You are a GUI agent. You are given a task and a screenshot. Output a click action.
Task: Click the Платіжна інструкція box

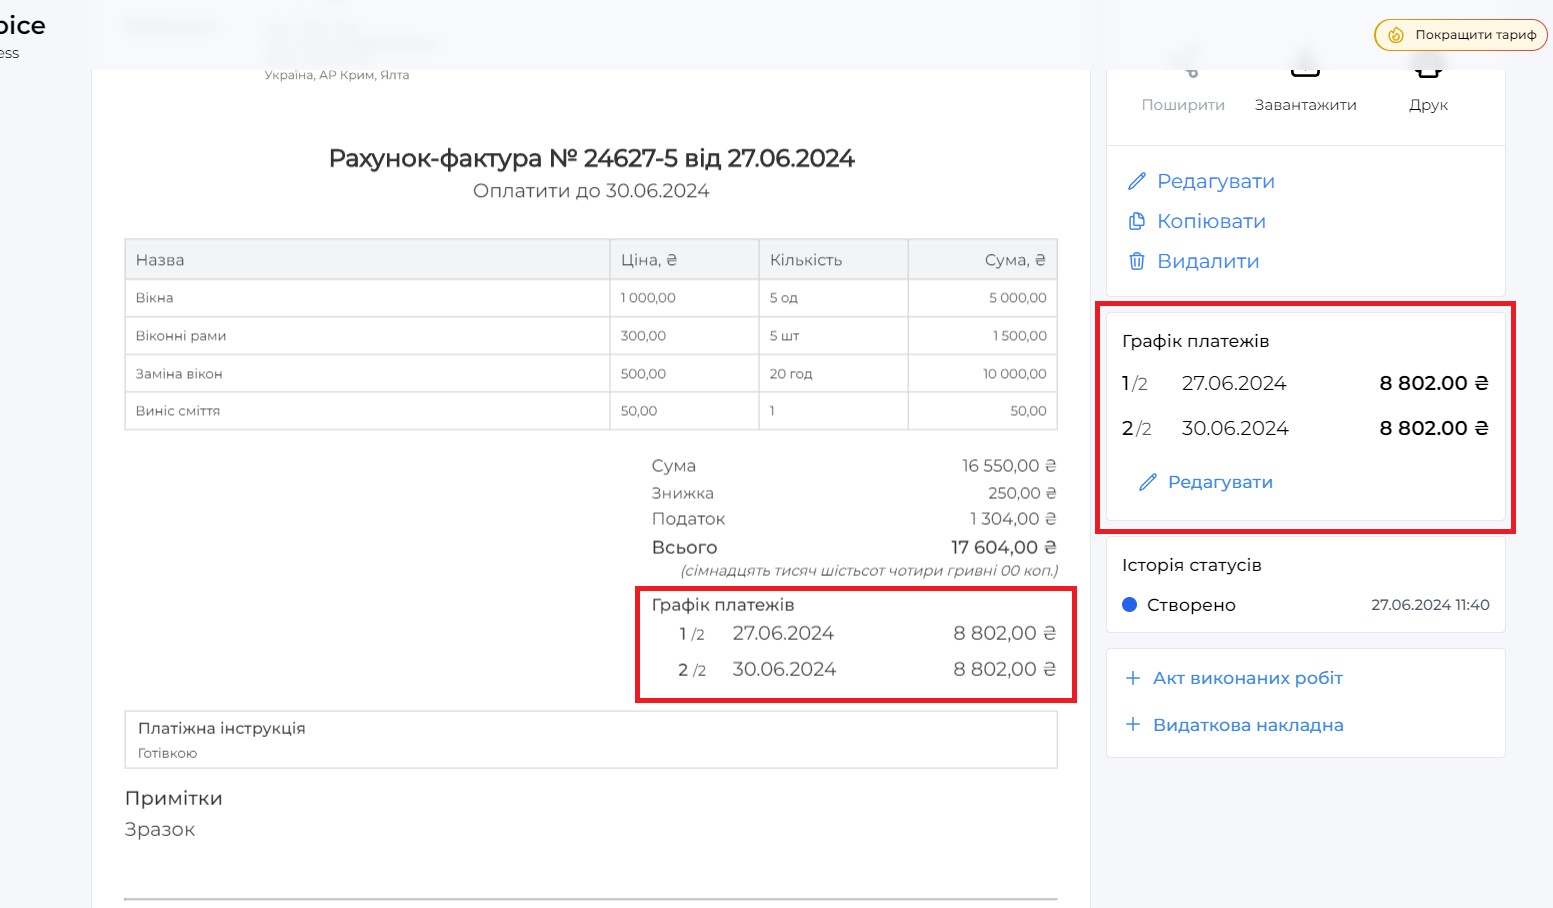click(x=590, y=739)
